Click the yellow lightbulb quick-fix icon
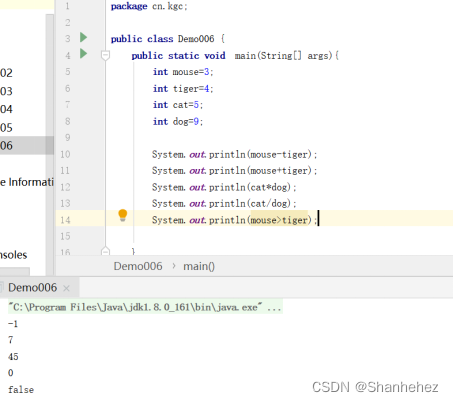The image size is (454, 402). [x=123, y=215]
